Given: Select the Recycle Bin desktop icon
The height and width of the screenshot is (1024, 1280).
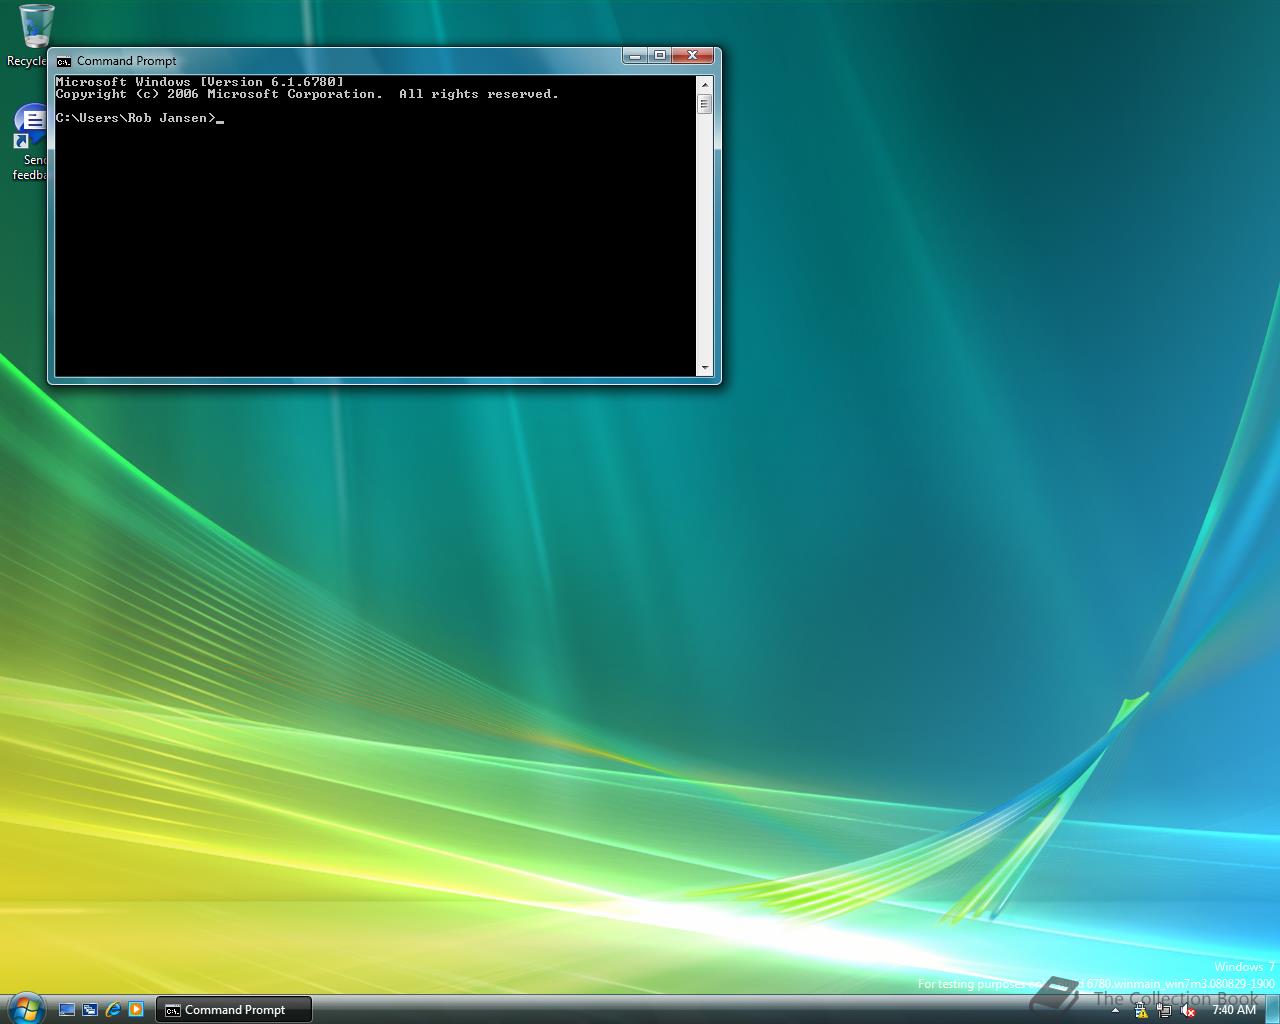Looking at the screenshot, I should (x=30, y=36).
